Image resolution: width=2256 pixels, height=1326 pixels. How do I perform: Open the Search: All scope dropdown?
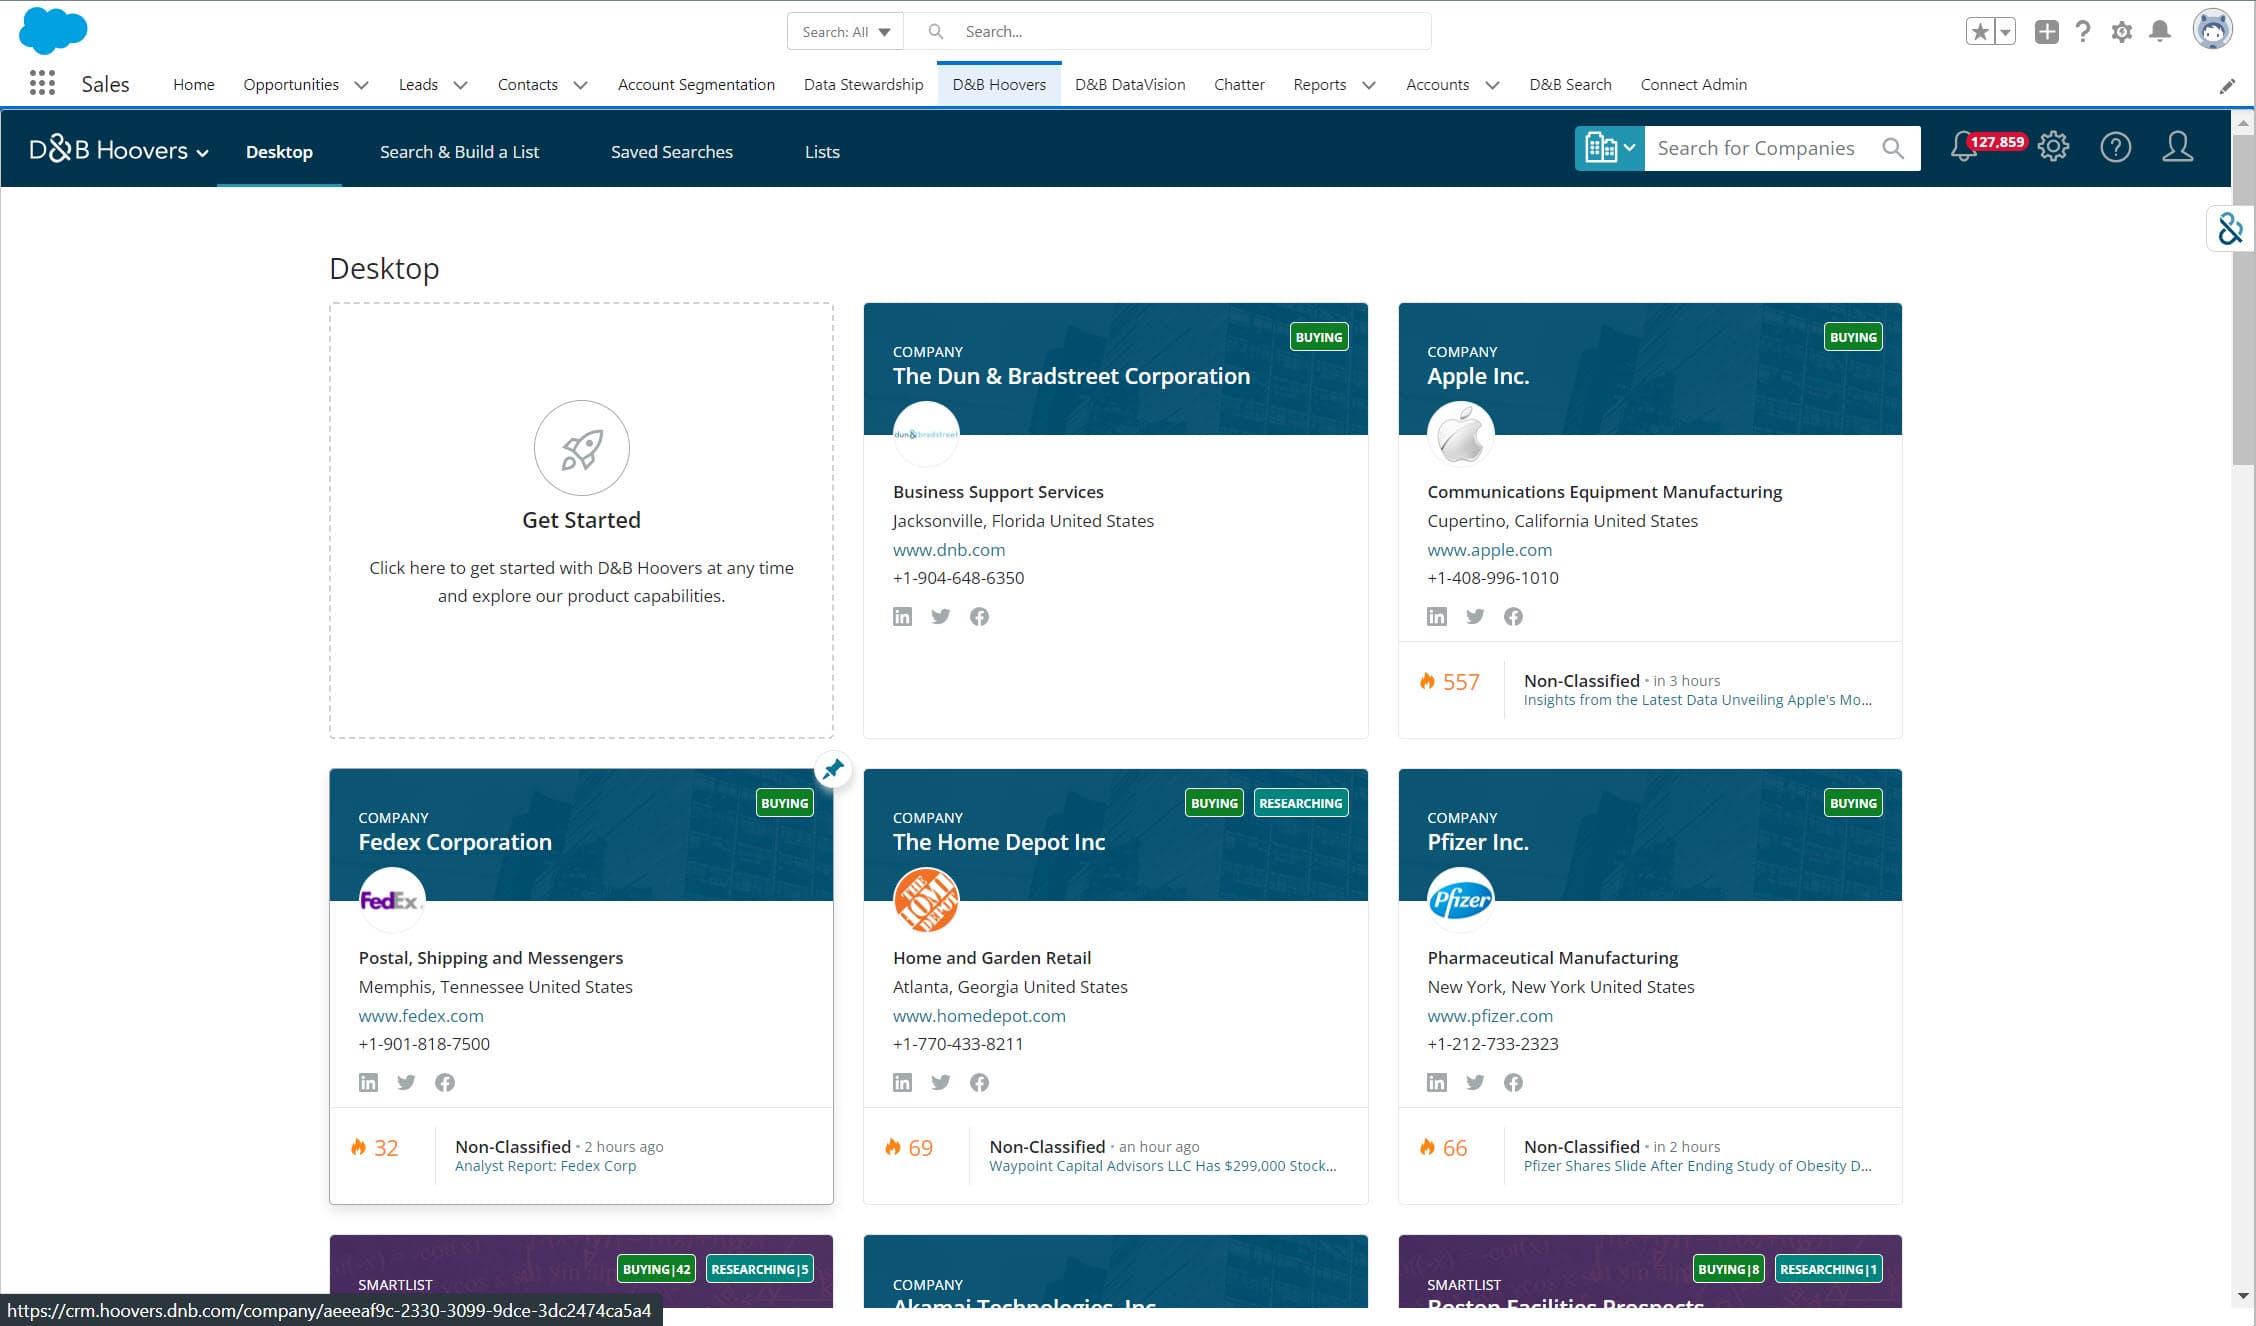845,32
